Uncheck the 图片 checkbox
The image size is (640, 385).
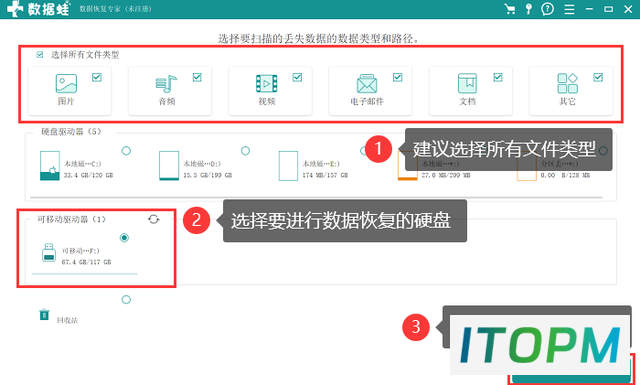[97, 77]
